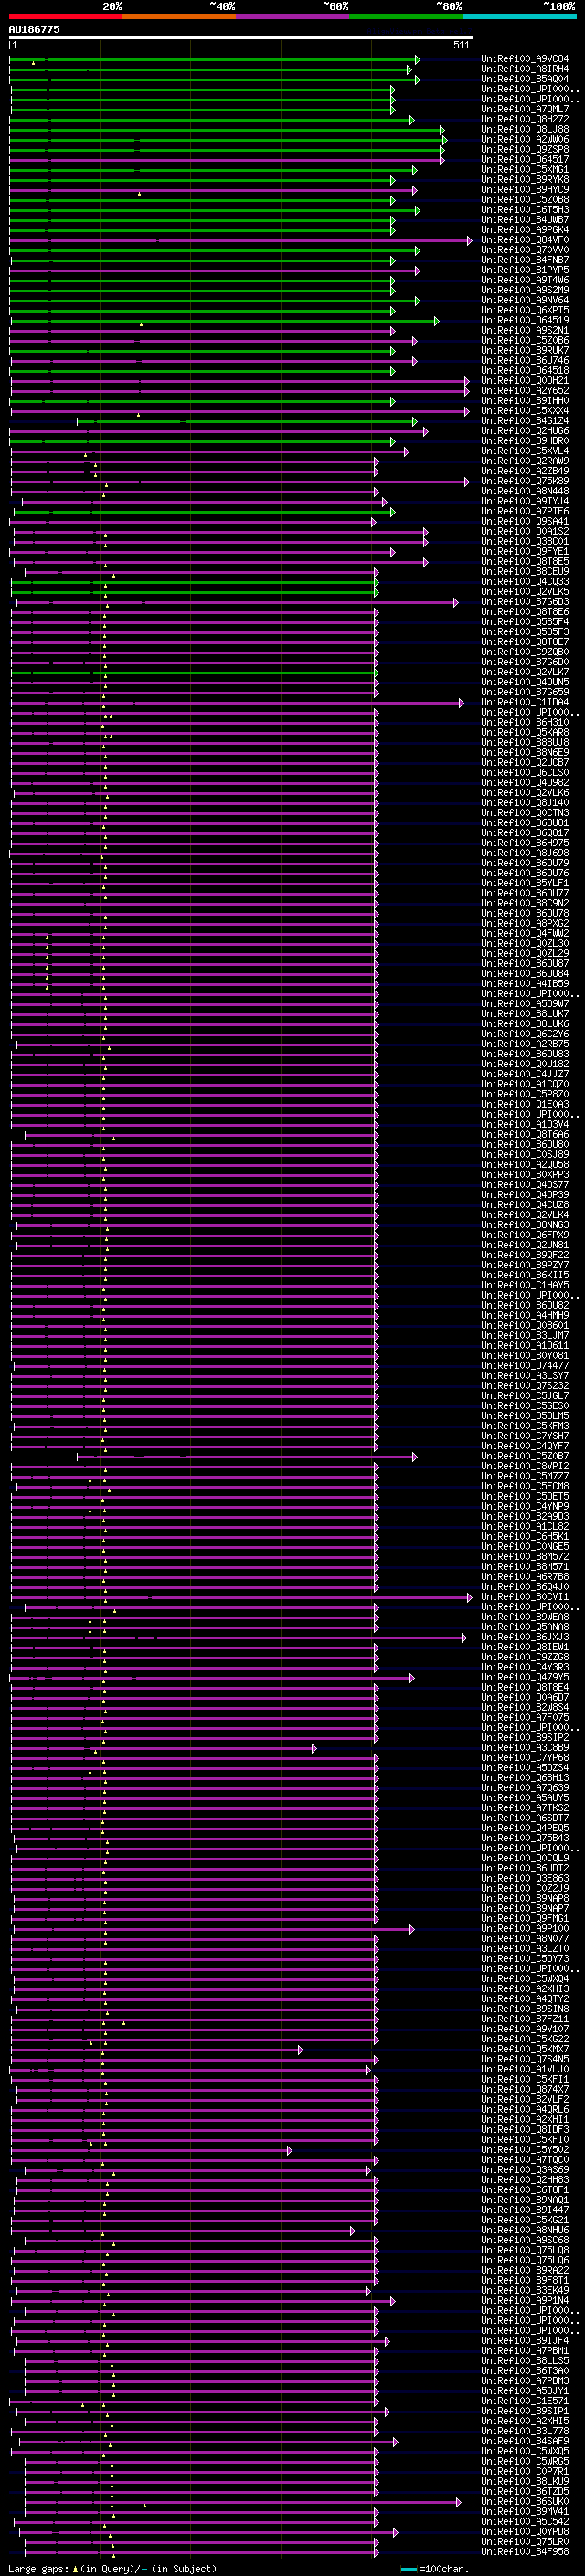The width and height of the screenshot is (585, 2576).
Task: Click the white query sequence bar
Action: 241,38
